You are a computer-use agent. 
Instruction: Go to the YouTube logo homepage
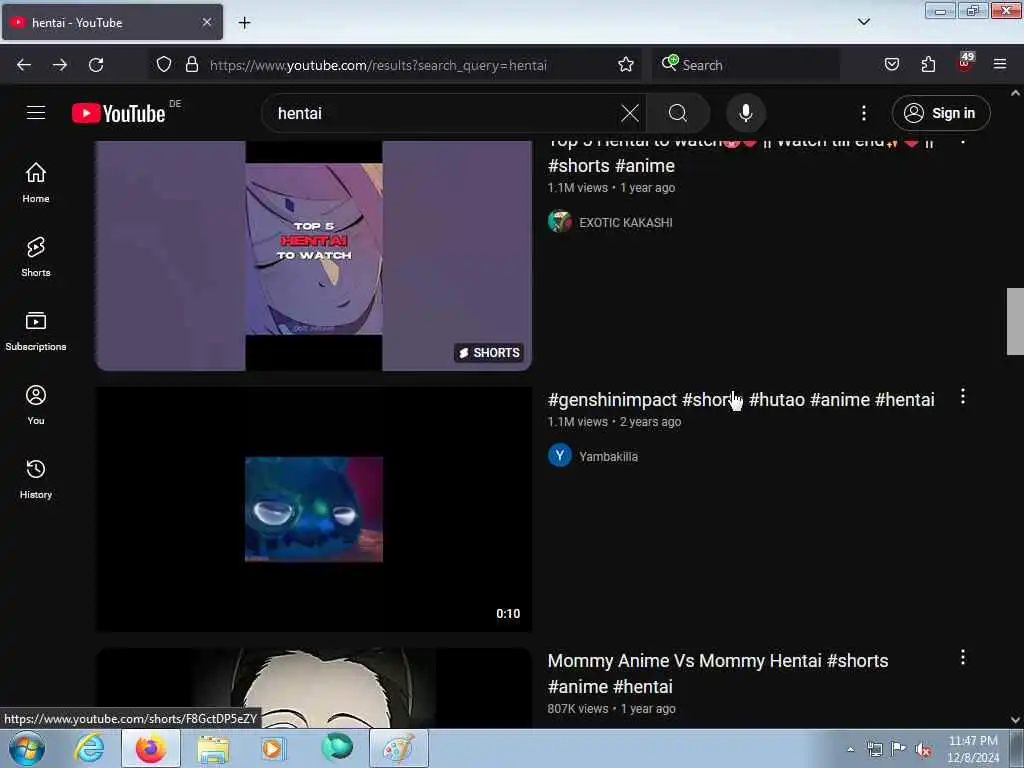119,113
